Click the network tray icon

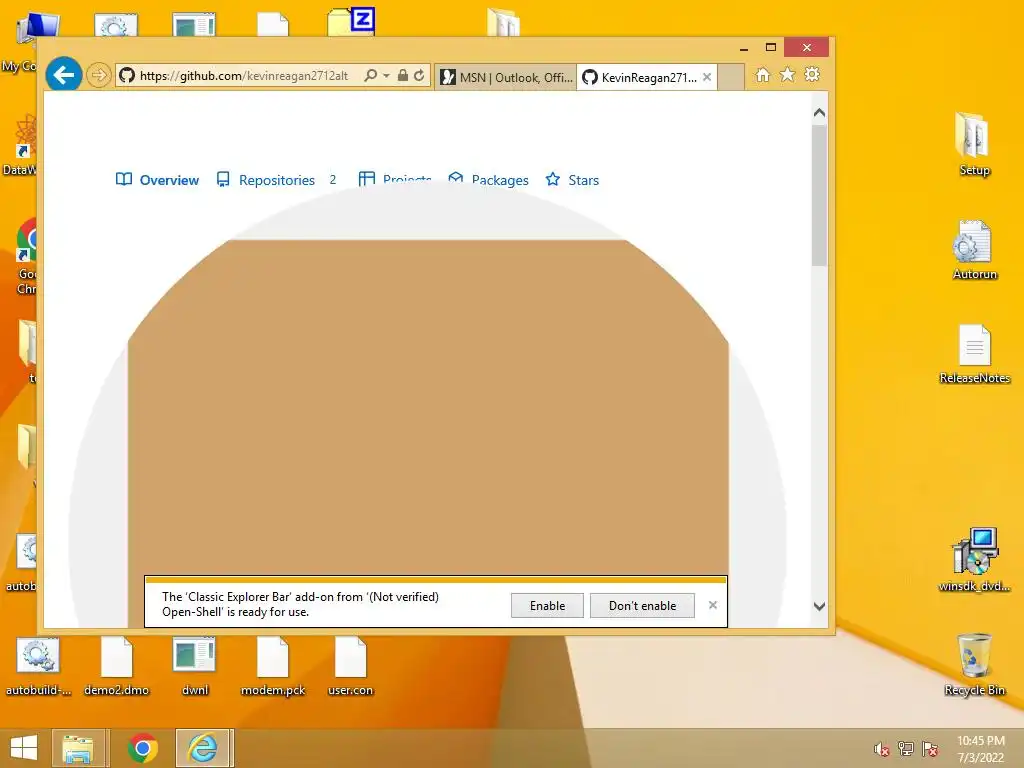[x=906, y=749]
